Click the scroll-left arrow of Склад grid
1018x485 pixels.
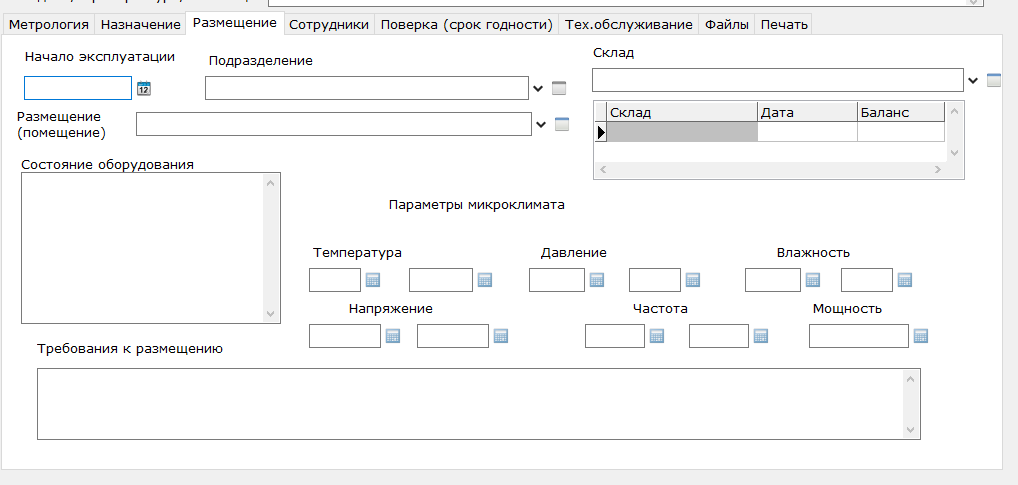click(x=602, y=169)
